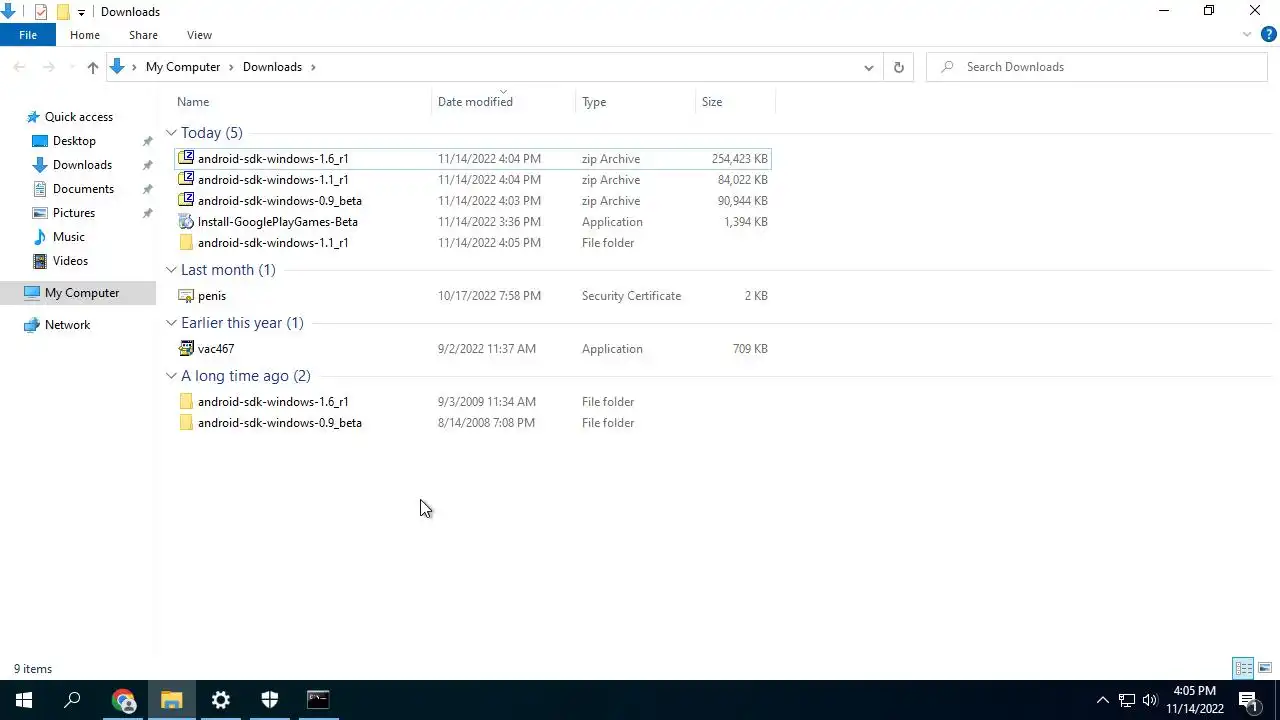Open Downloads in the navigation pane
This screenshot has height=720, width=1280.
point(82,165)
